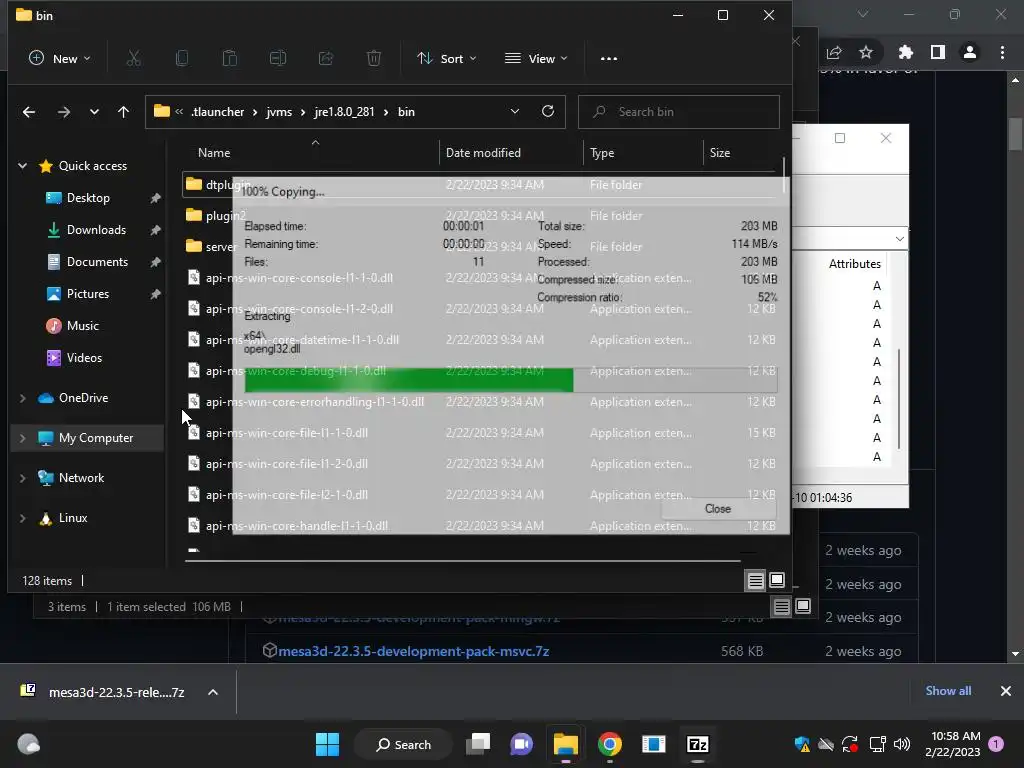This screenshot has height=768, width=1024.
Task: Click the forward navigation arrow
Action: coord(63,112)
